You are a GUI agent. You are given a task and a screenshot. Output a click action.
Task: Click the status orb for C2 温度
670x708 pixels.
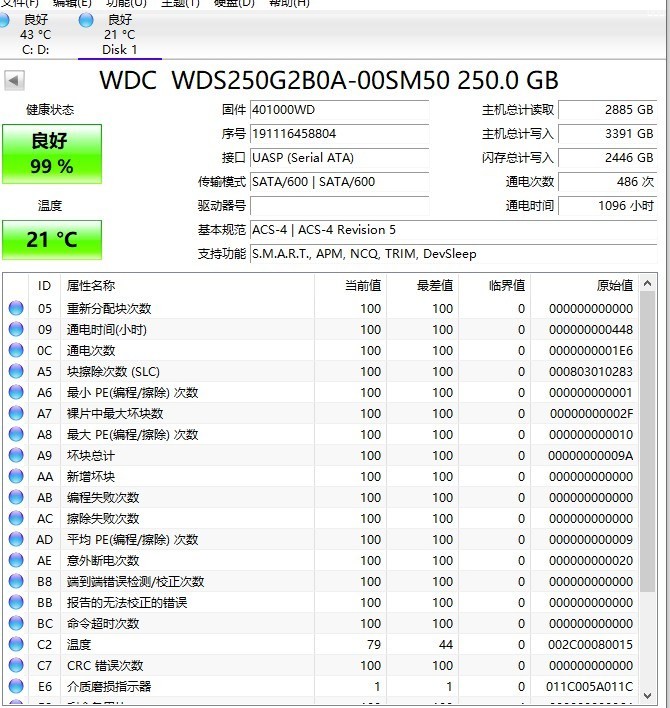[16, 644]
